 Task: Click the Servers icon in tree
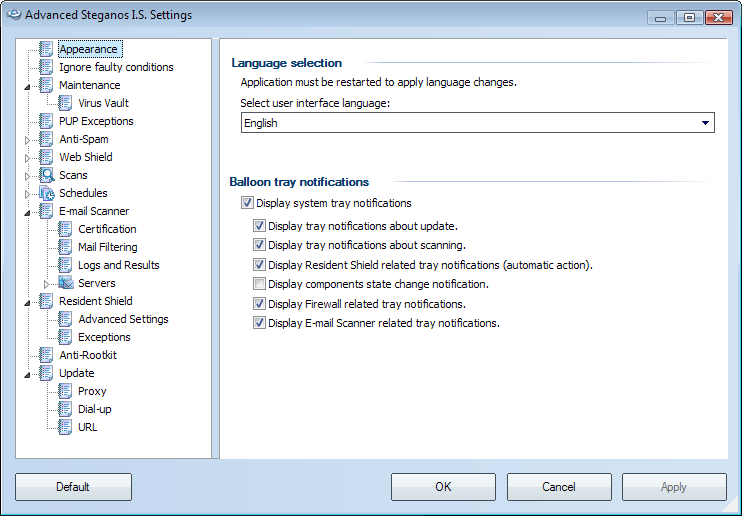[66, 283]
